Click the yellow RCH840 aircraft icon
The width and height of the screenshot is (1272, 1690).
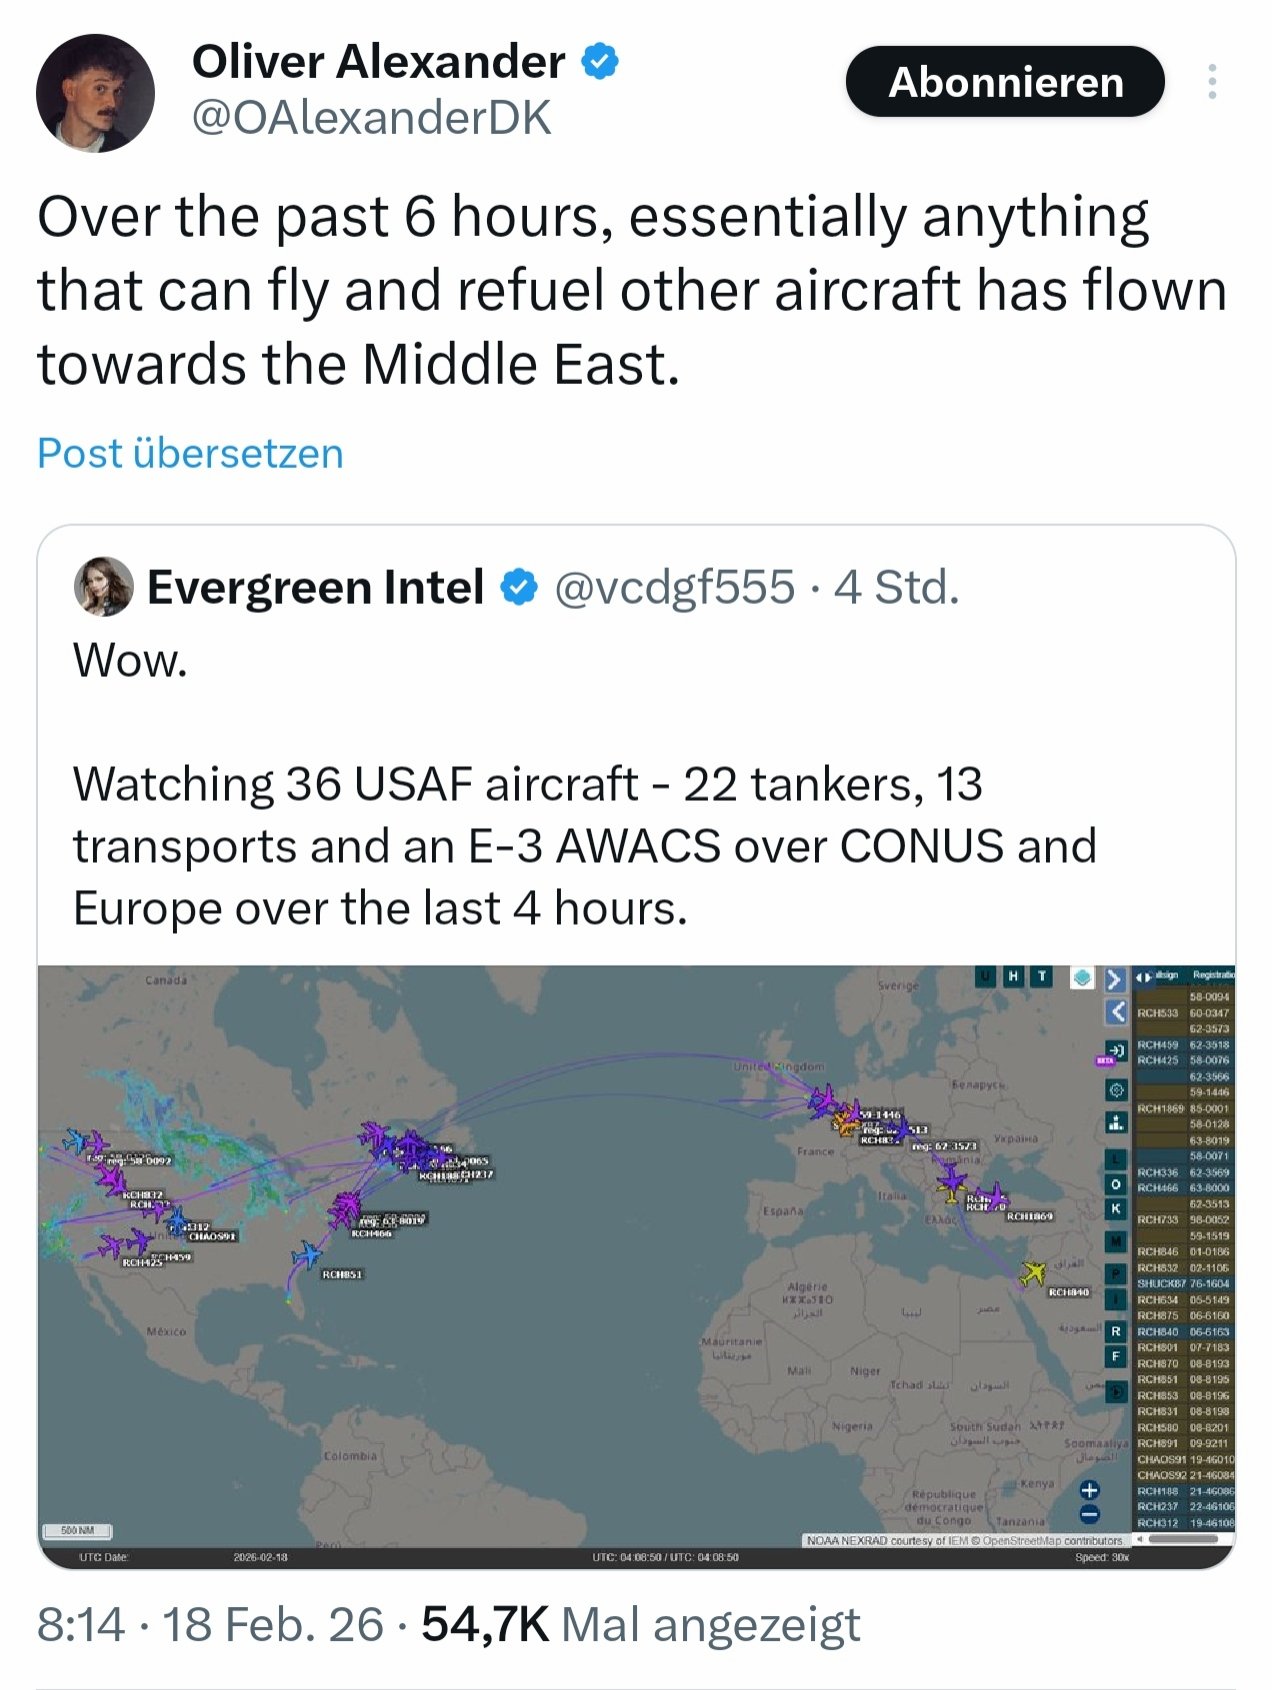point(1033,1273)
